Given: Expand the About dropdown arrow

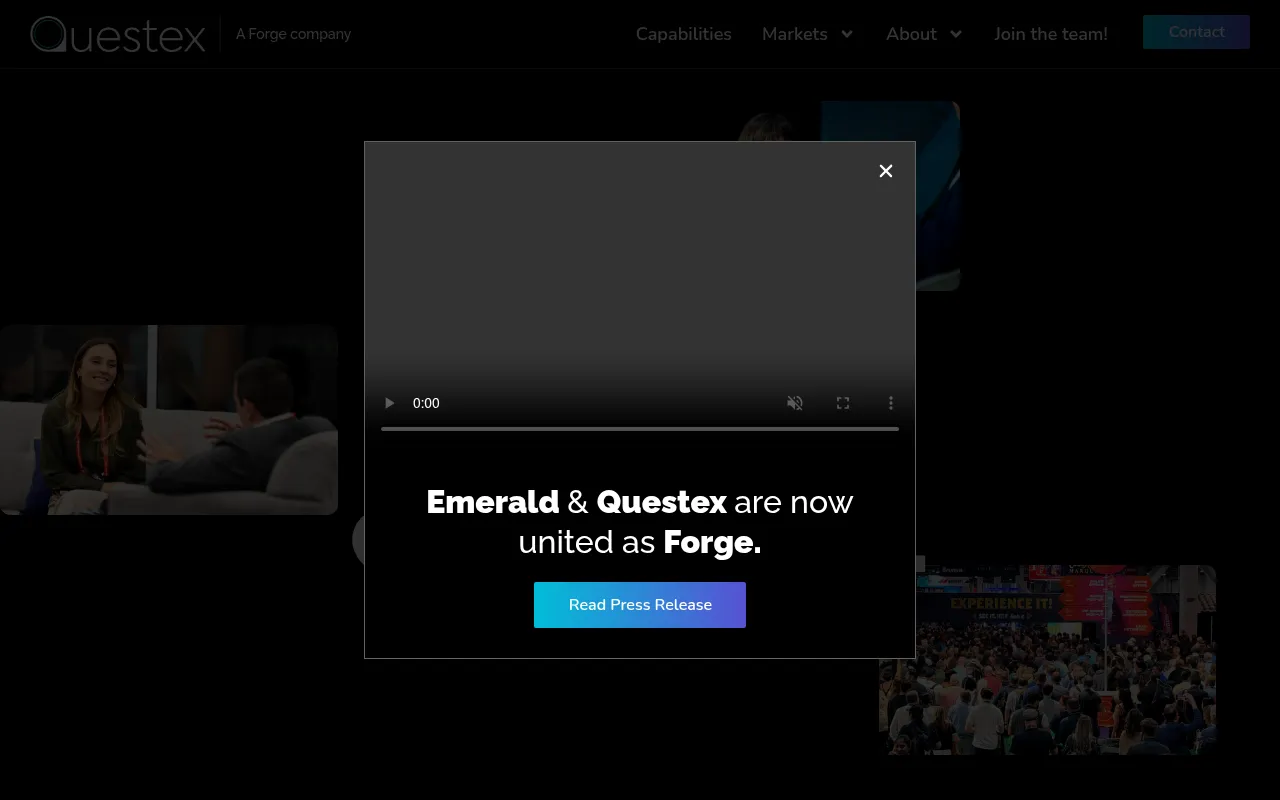Looking at the screenshot, I should (956, 34).
